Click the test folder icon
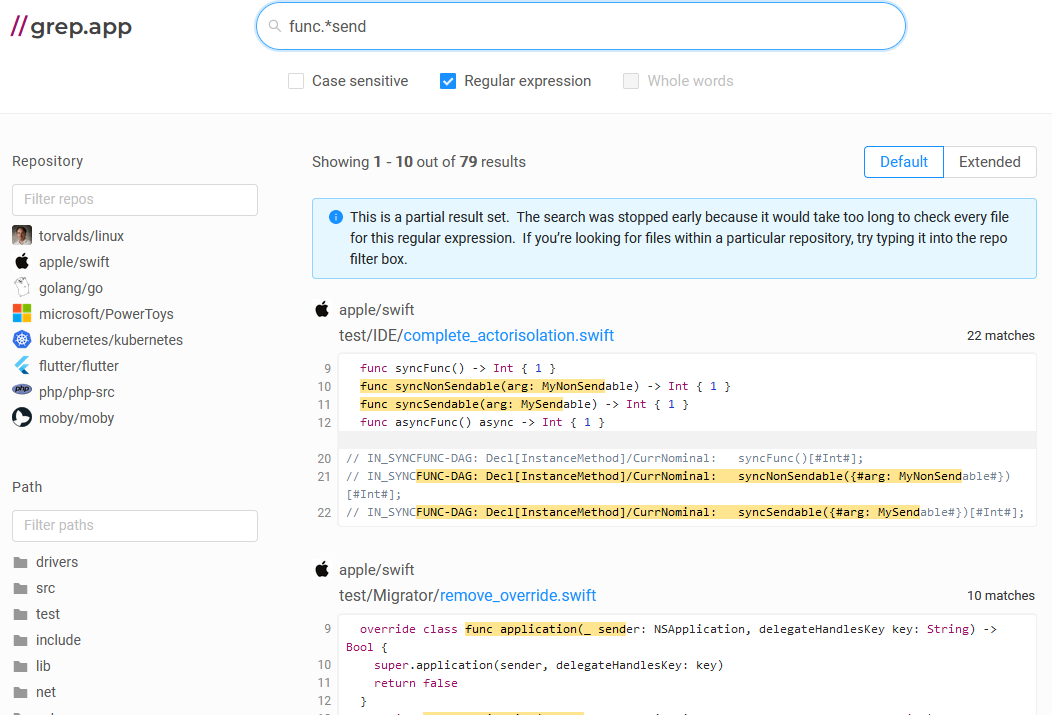 (21, 614)
